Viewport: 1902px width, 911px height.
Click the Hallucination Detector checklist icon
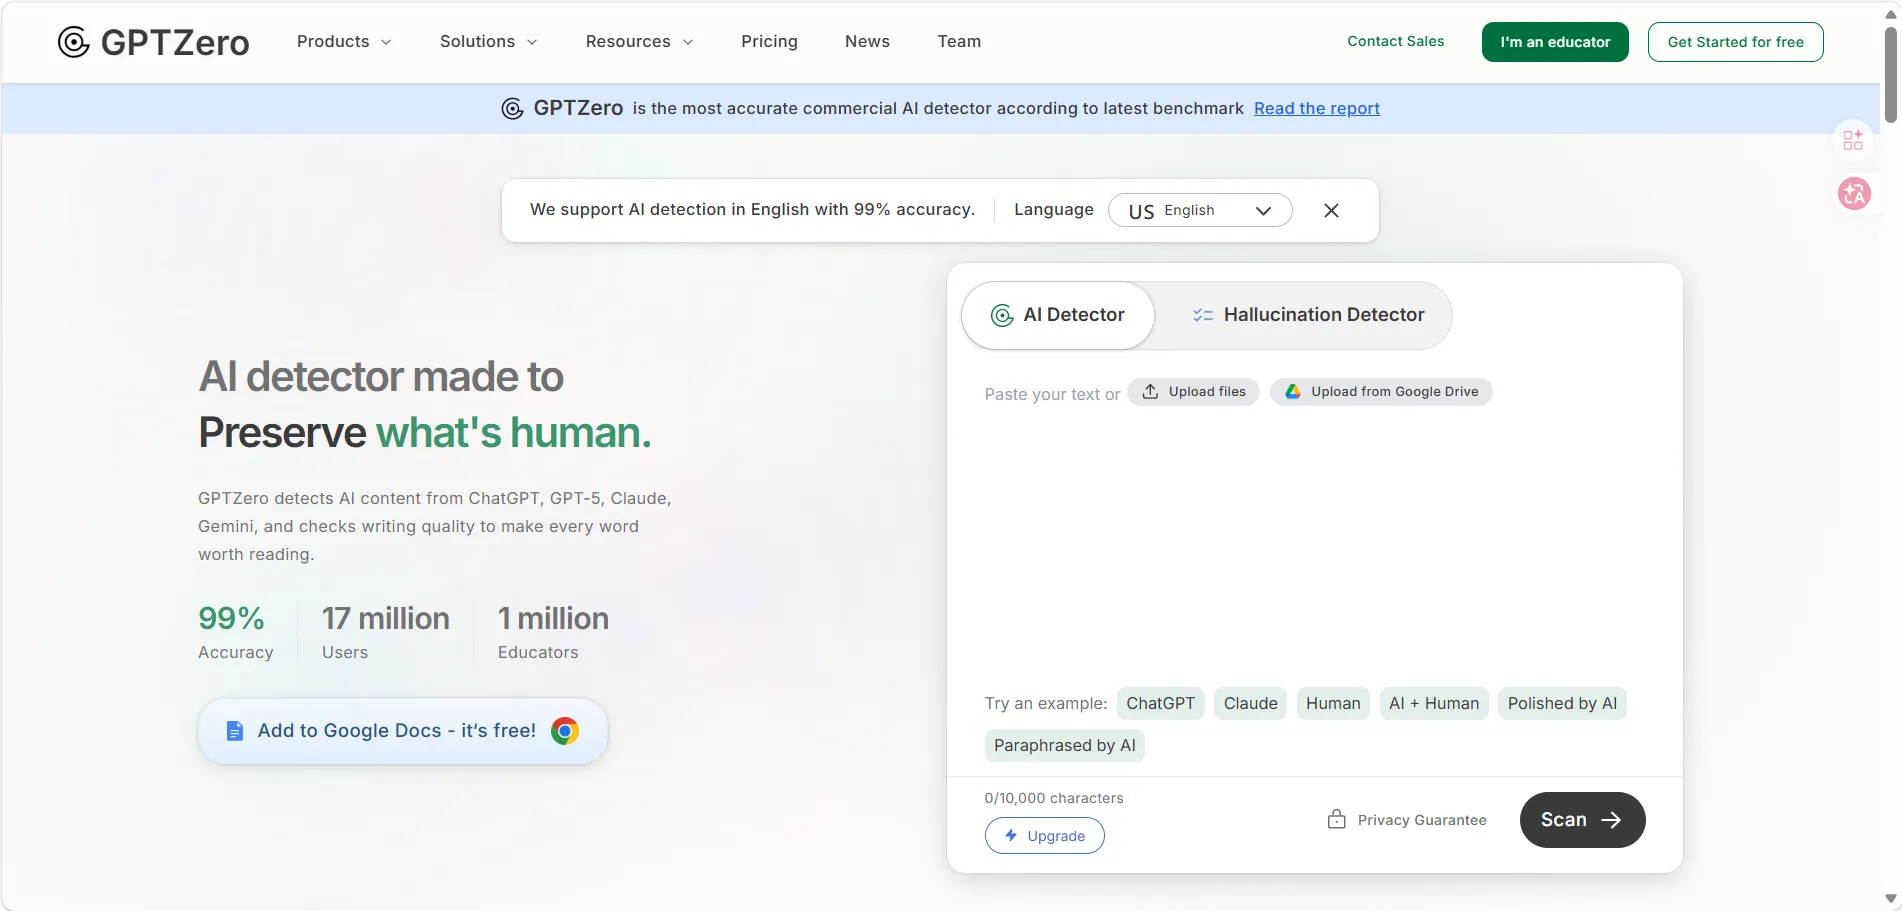[1203, 315]
